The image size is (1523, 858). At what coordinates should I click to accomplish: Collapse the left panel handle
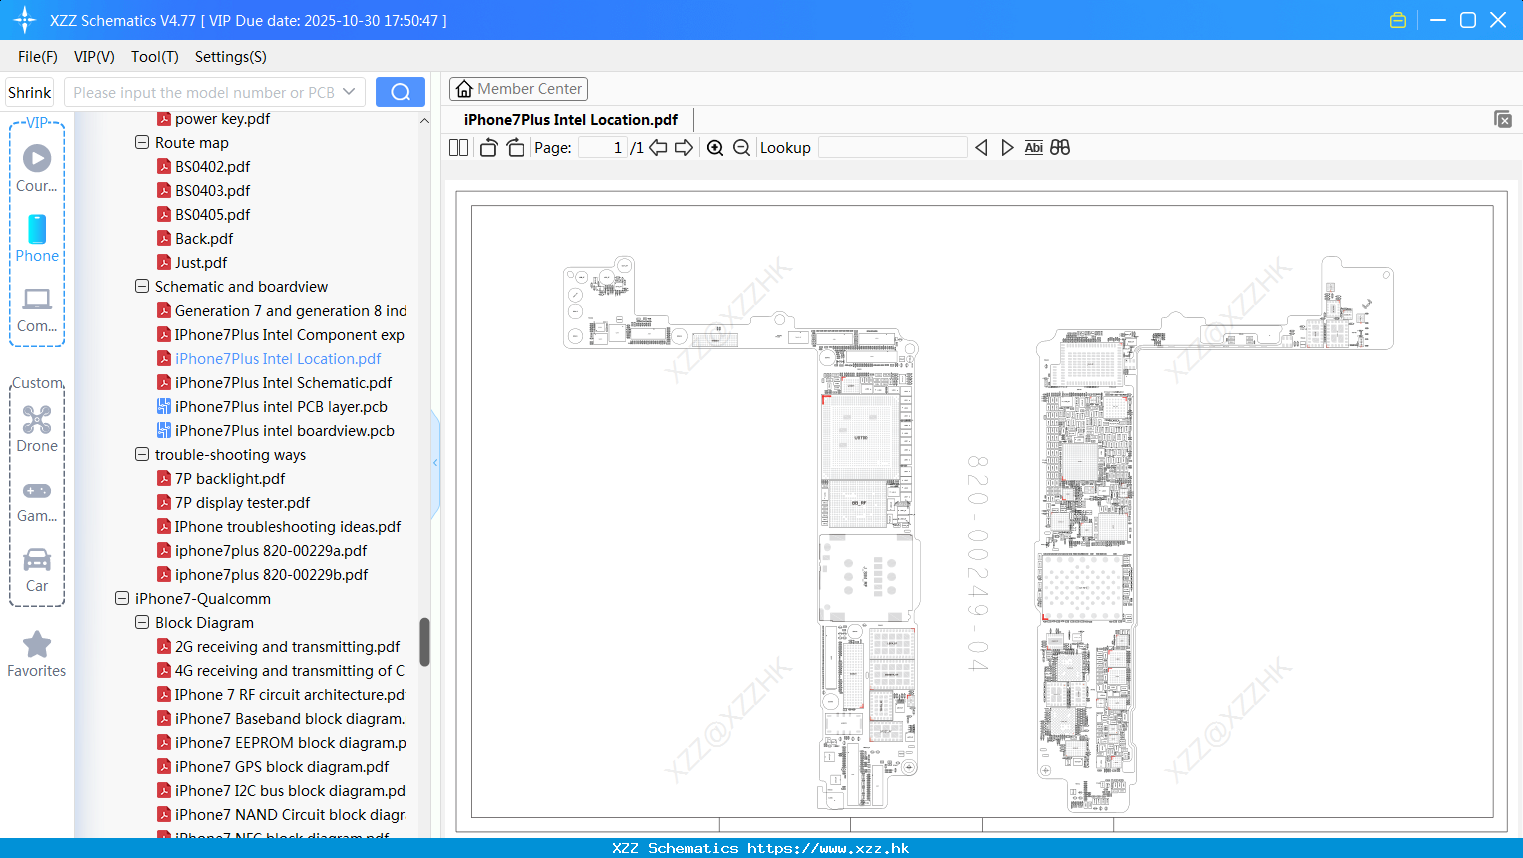(435, 463)
